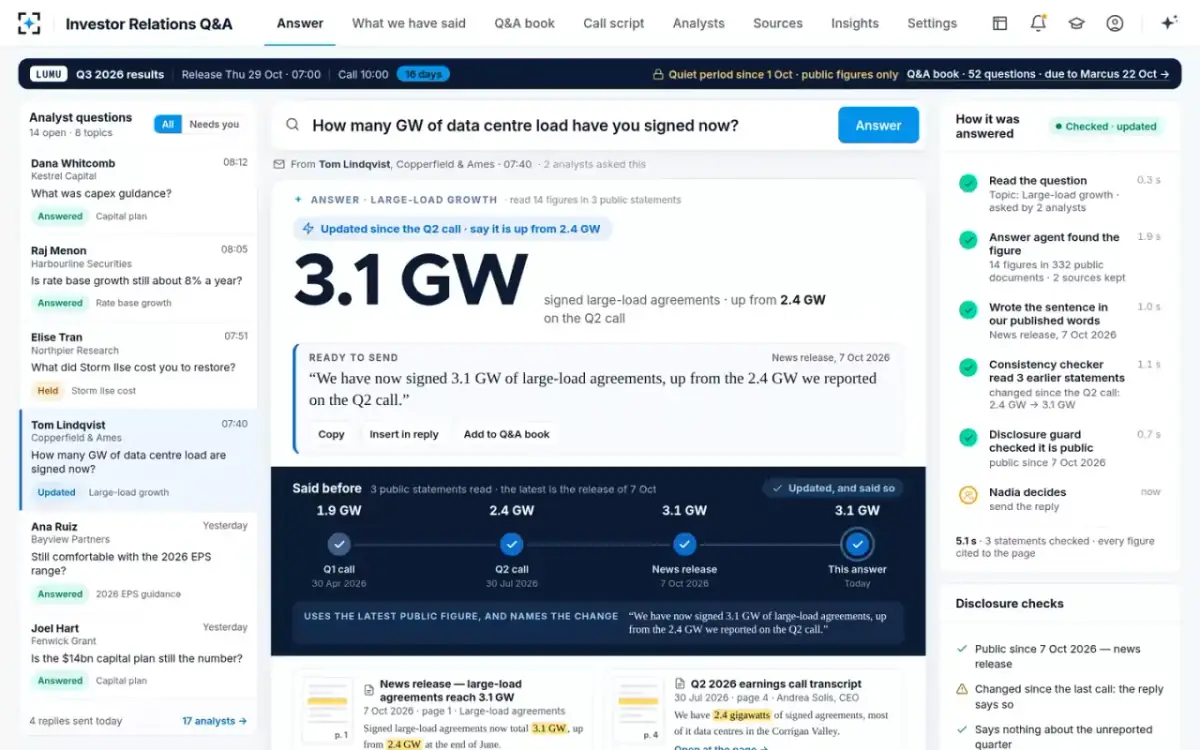Open the Sources tab
Image resolution: width=1200 pixels, height=750 pixels.
coord(778,23)
